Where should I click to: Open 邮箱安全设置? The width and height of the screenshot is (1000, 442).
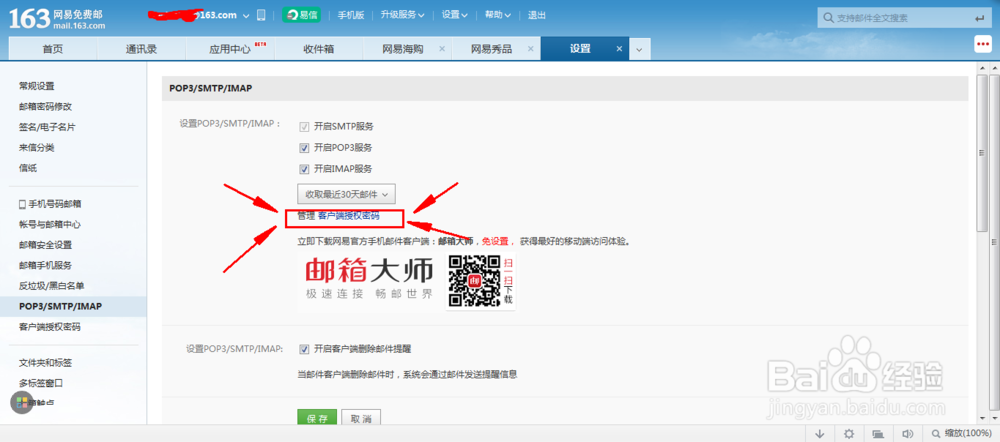point(45,245)
